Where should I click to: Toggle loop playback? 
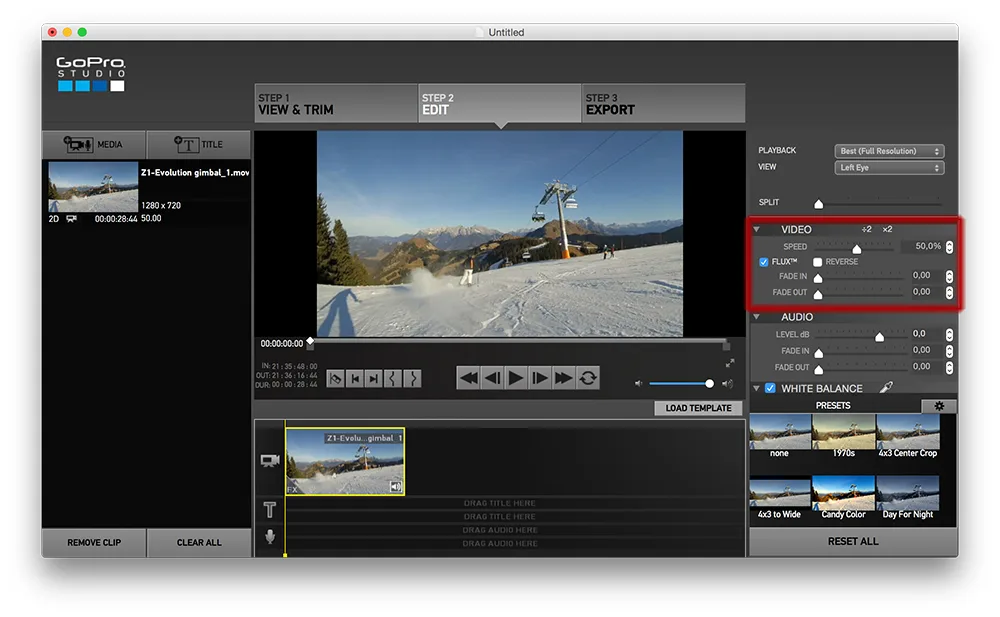pos(588,378)
